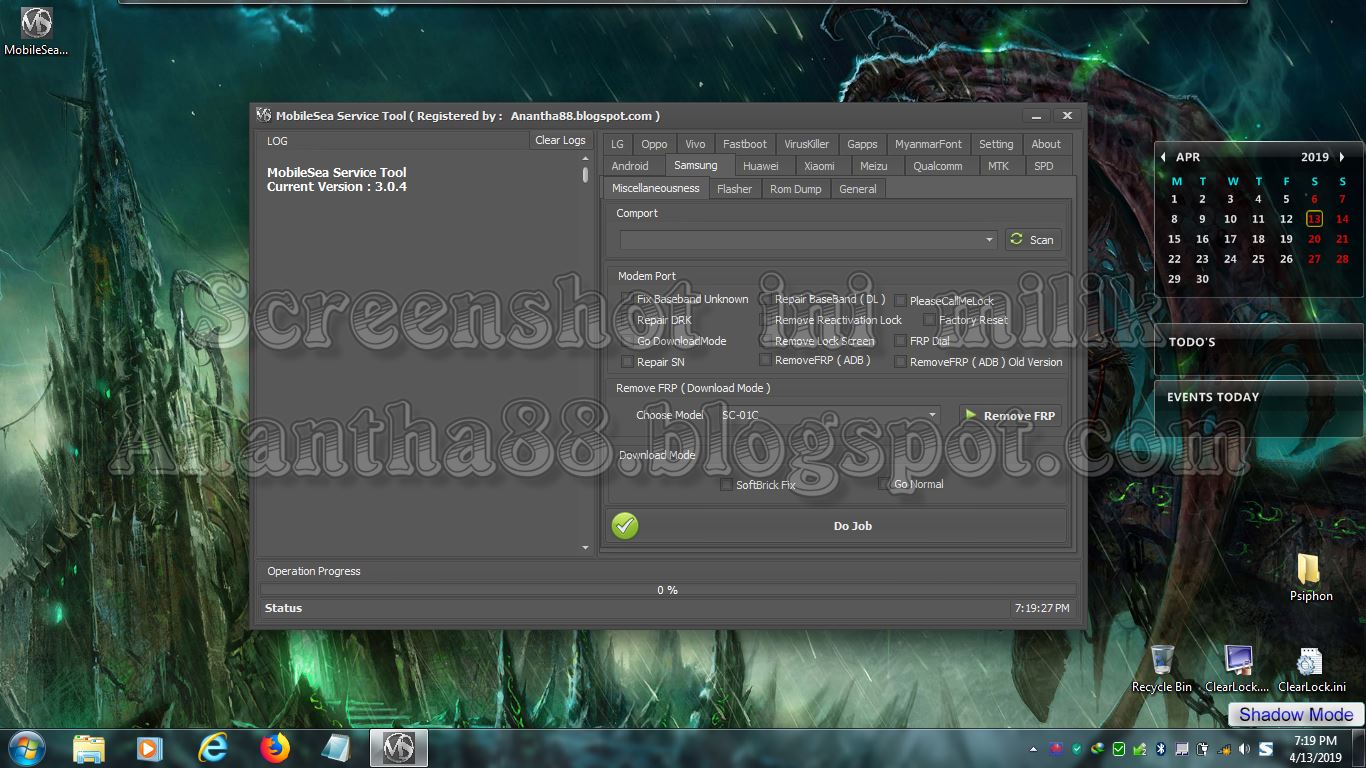
Task: Launch Windows Media Player from taskbar
Action: (x=150, y=748)
